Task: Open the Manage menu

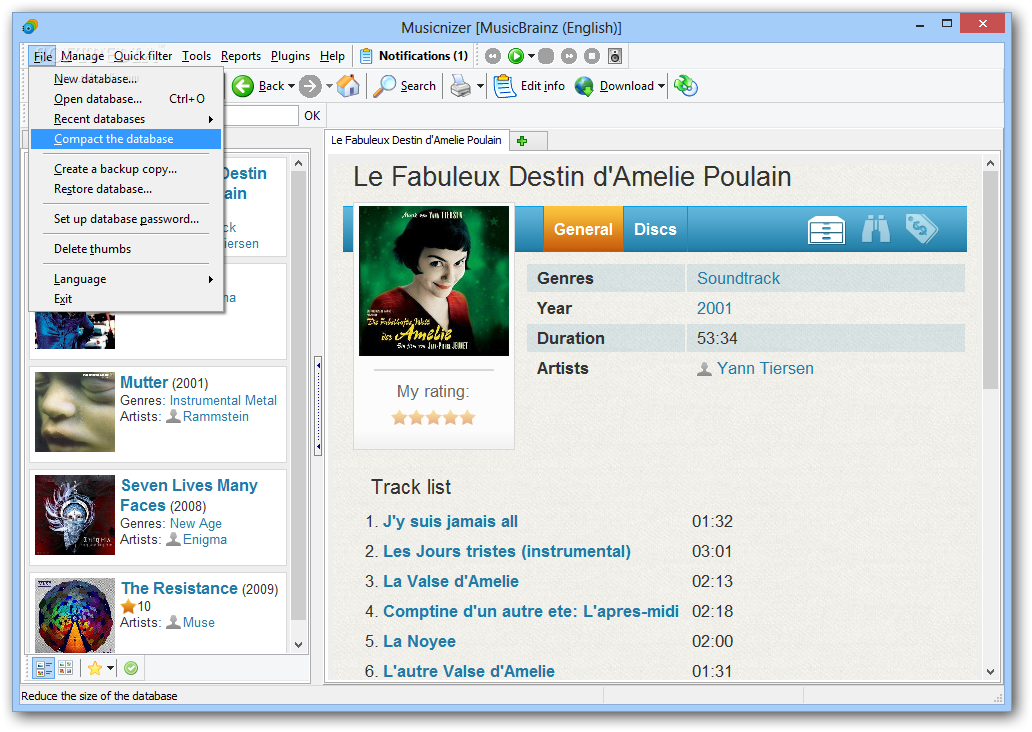Action: [82, 57]
